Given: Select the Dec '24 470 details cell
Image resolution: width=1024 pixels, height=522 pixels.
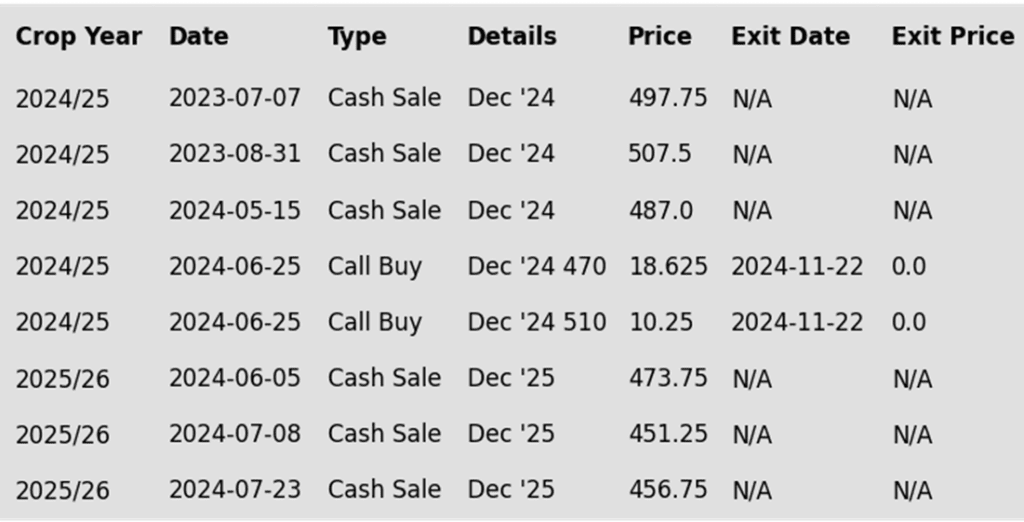Looking at the screenshot, I should [537, 267].
